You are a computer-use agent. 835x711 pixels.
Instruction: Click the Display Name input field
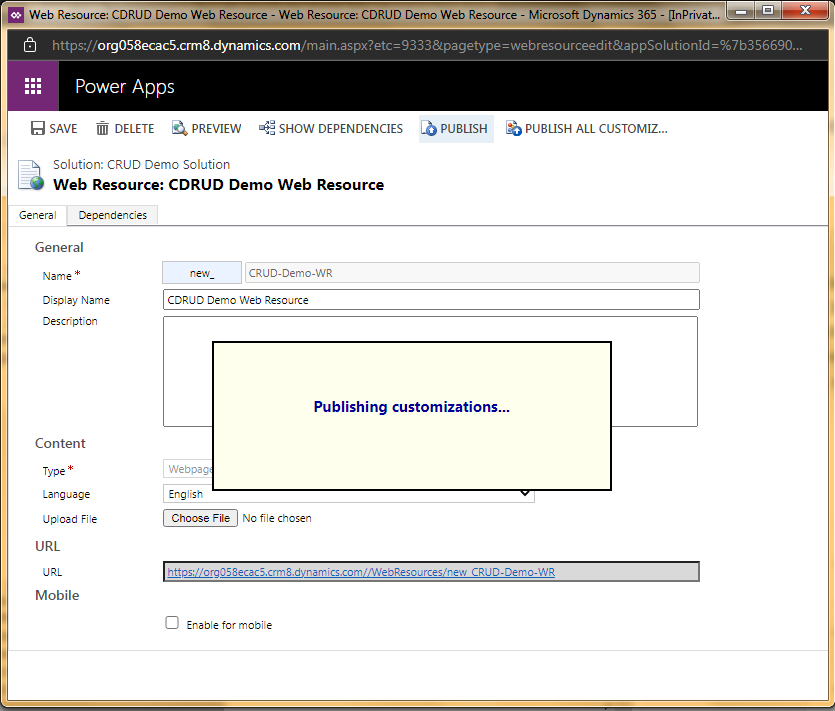[x=431, y=300]
